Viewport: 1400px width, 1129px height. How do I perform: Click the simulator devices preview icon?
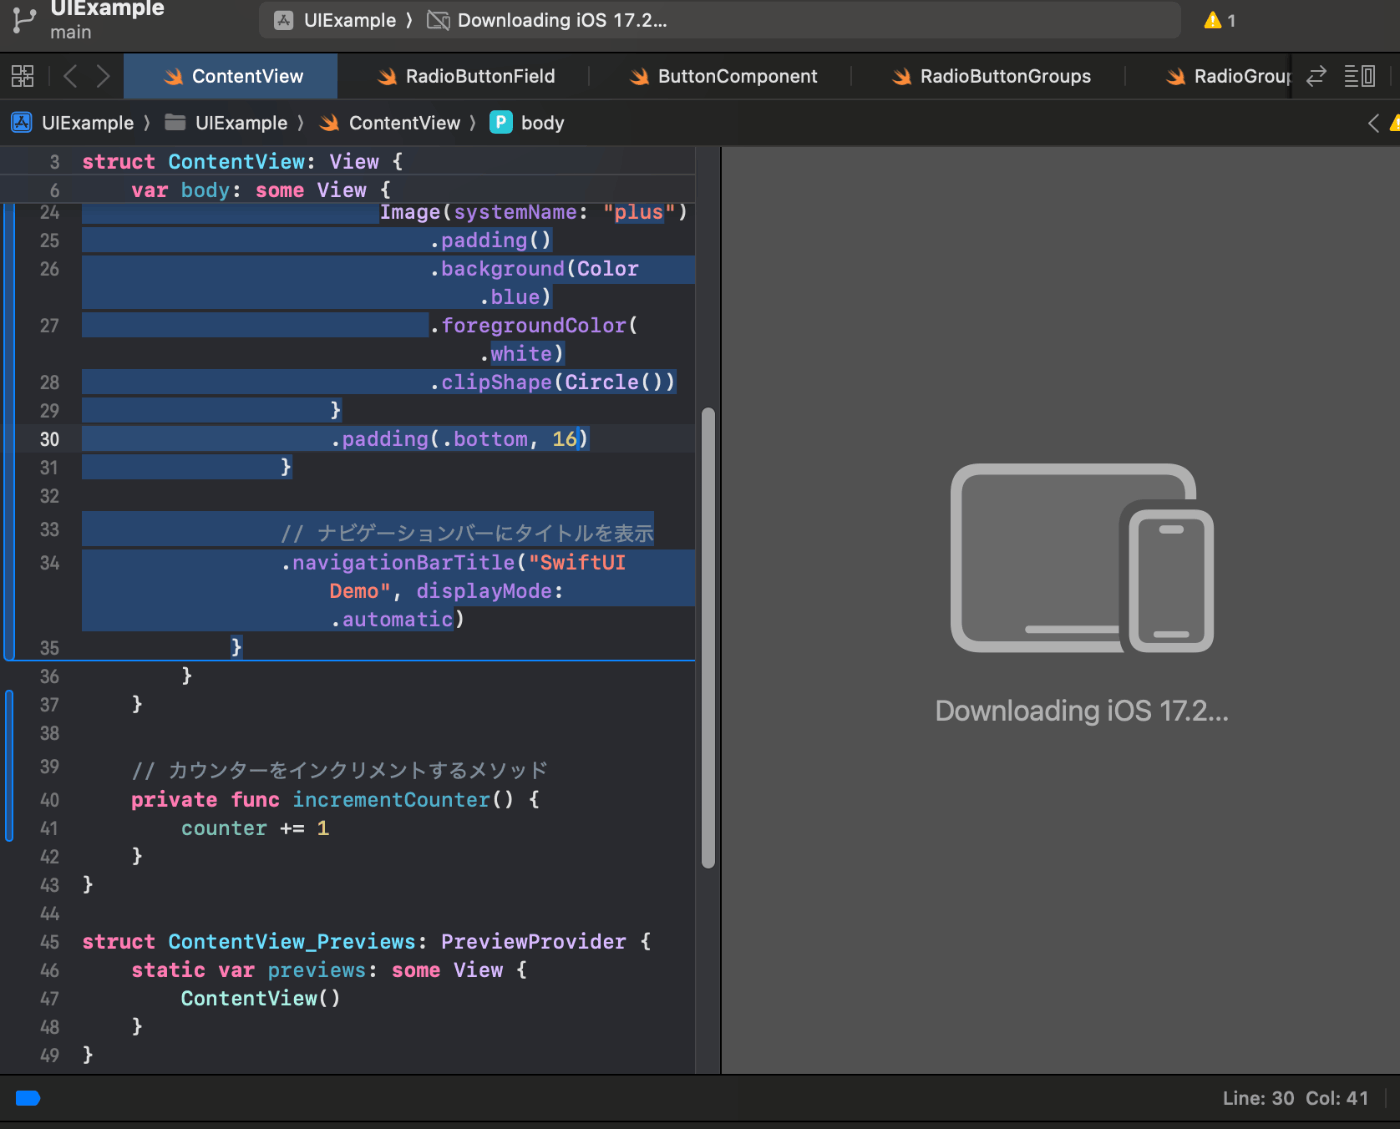point(1081,558)
